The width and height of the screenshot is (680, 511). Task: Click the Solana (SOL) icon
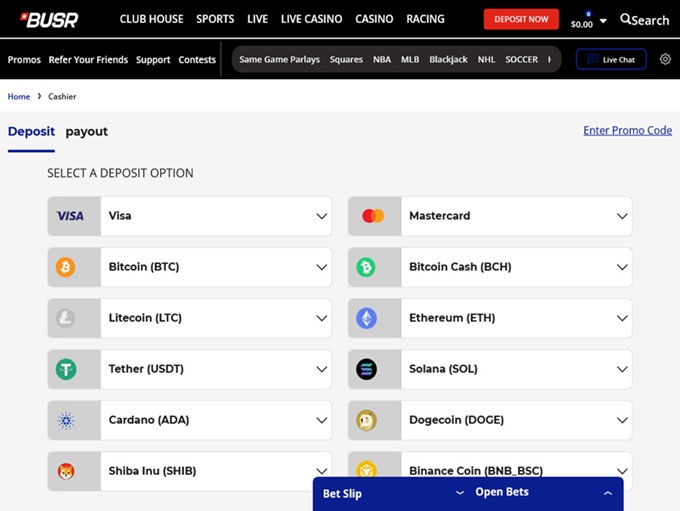(x=367, y=369)
